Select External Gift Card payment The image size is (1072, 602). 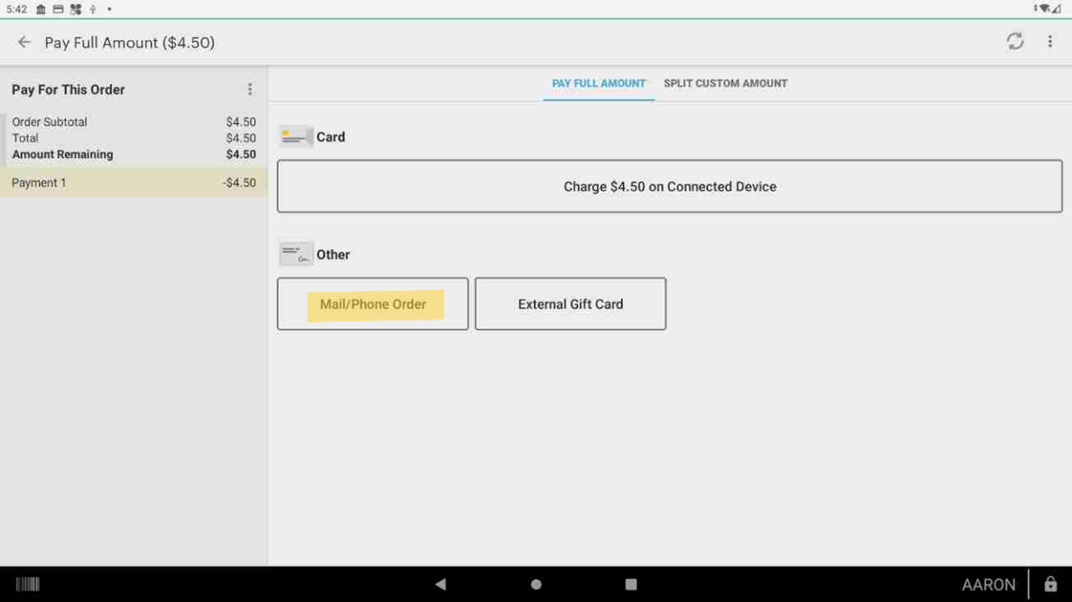[x=570, y=304]
